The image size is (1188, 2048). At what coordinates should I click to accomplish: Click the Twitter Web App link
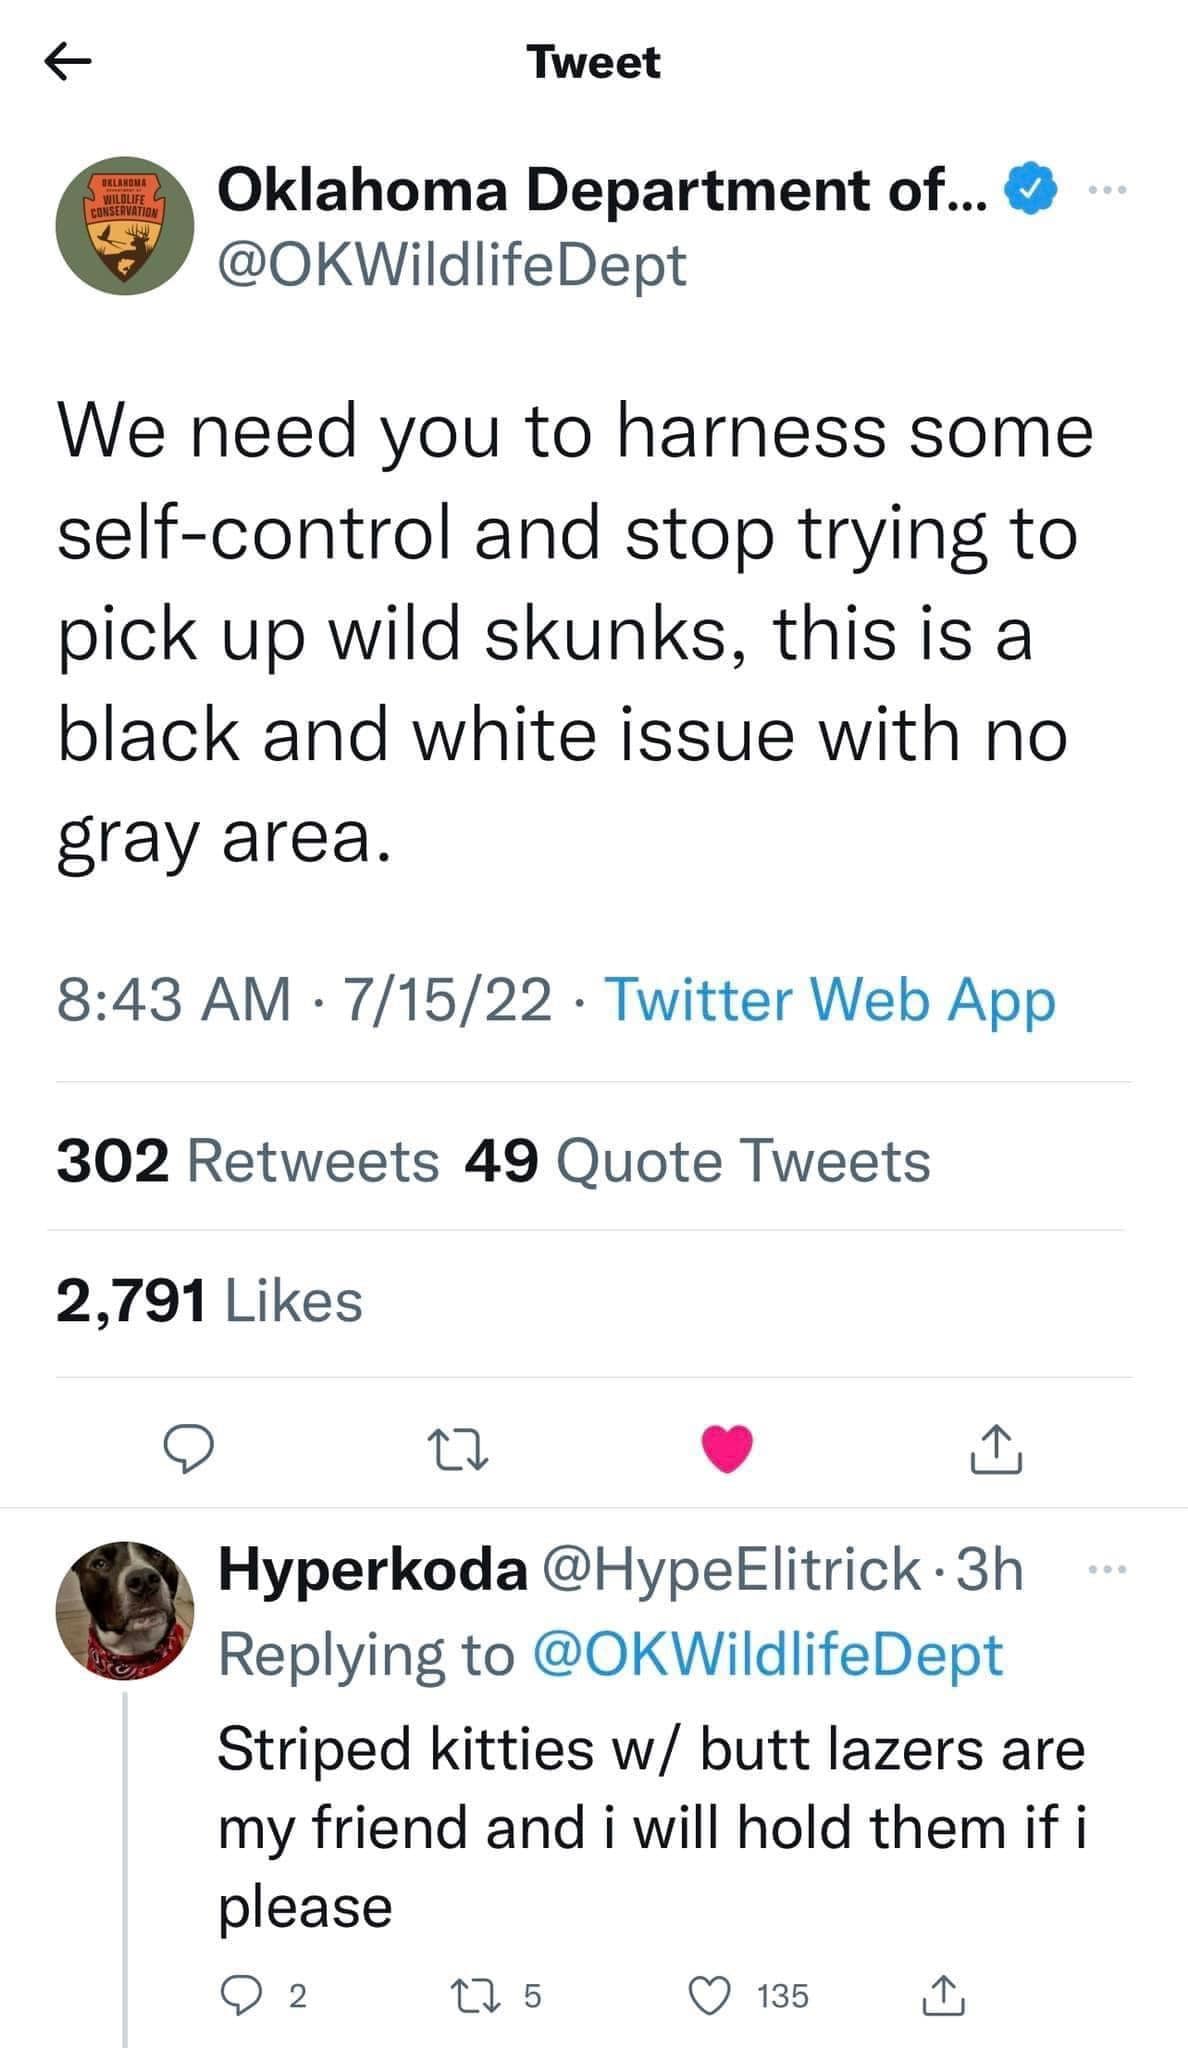coord(830,1000)
